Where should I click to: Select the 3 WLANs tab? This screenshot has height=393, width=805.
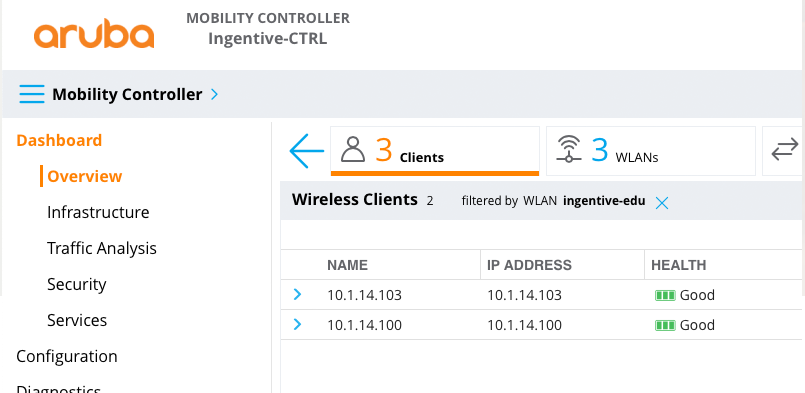coord(650,151)
